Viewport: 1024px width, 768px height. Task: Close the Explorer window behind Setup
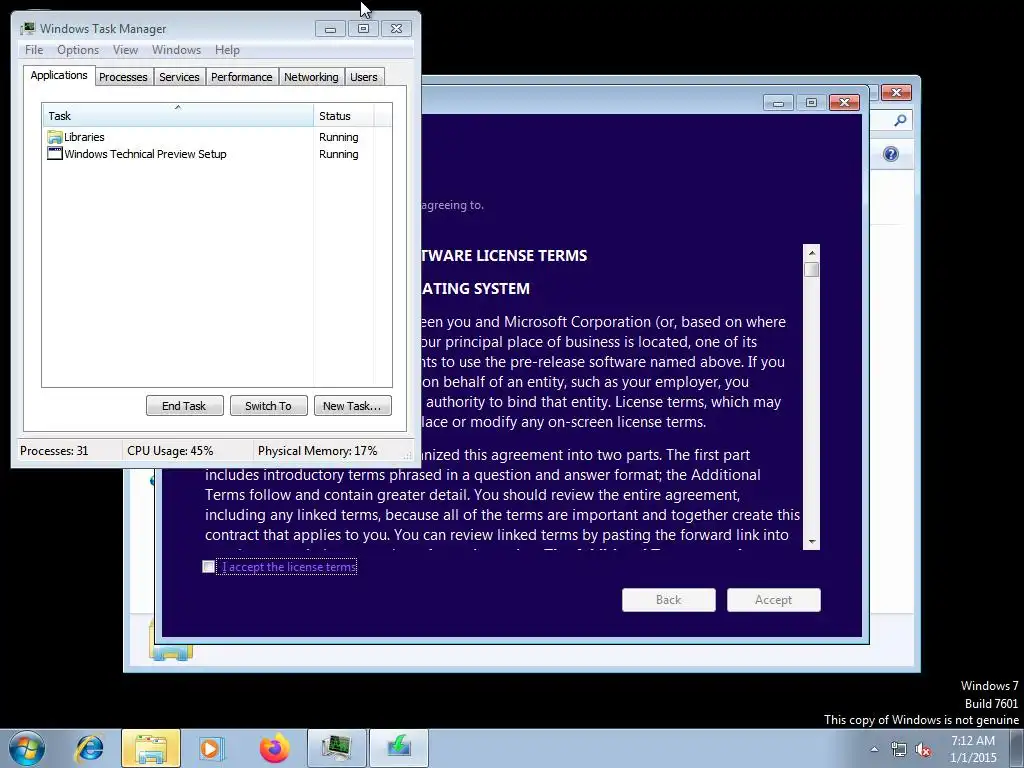click(x=896, y=93)
